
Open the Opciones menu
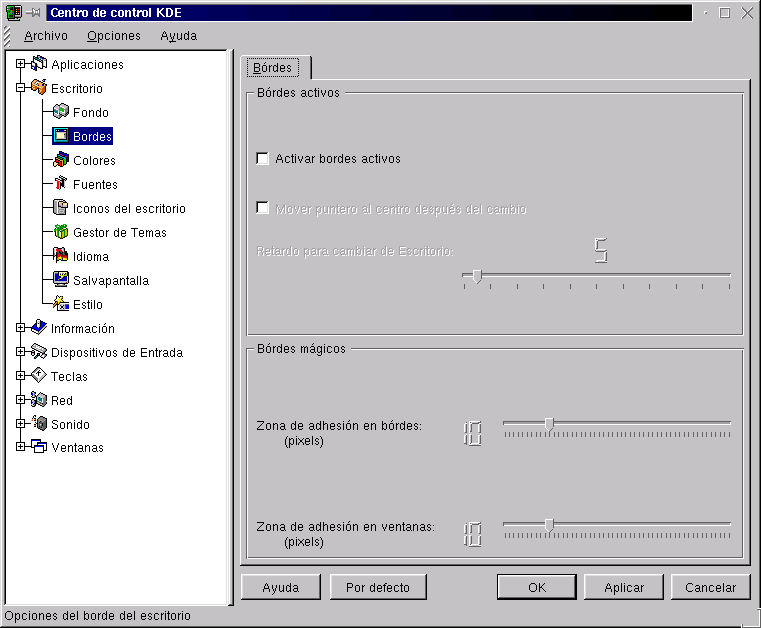click(x=113, y=35)
